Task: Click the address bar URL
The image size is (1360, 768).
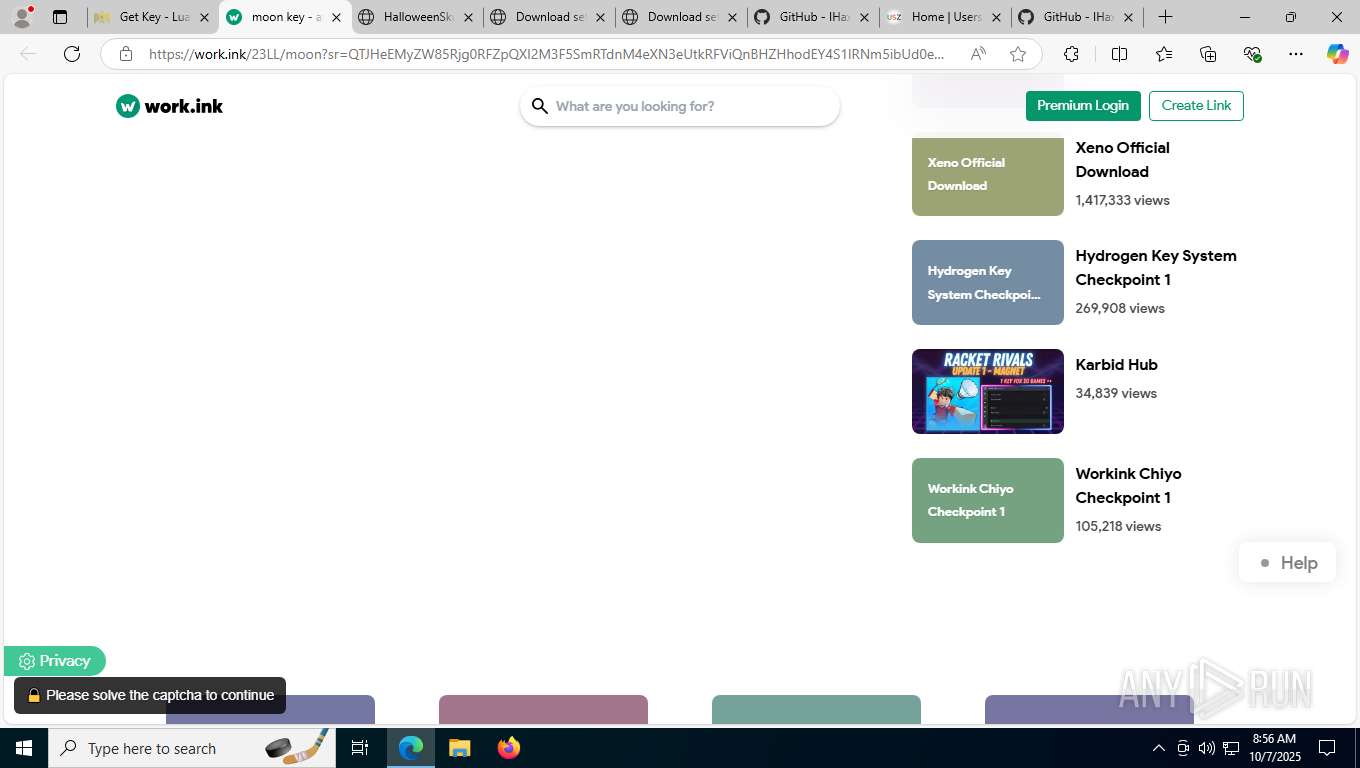Action: [546, 54]
